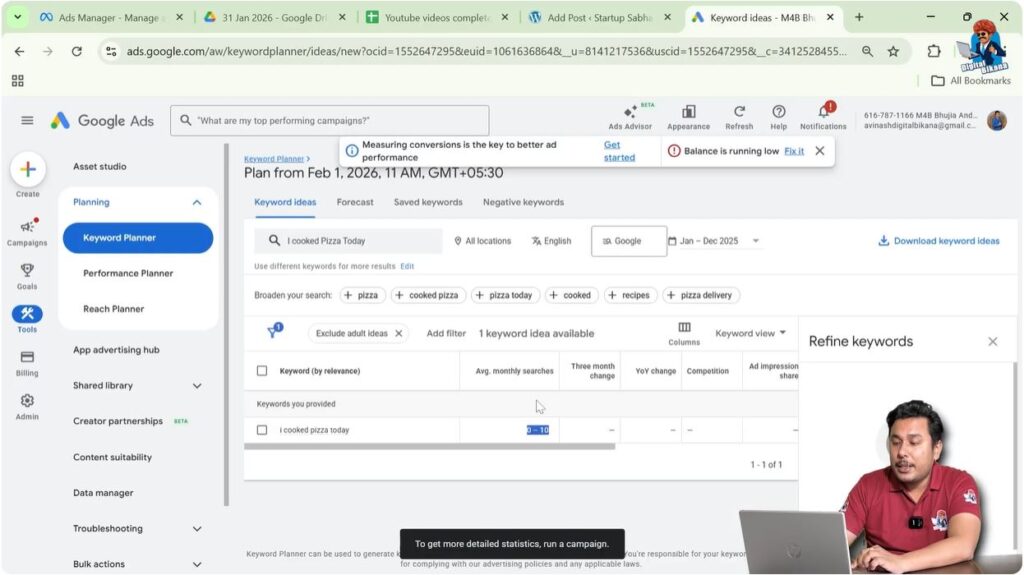Click the browser zoom magnifier icon

867,51
